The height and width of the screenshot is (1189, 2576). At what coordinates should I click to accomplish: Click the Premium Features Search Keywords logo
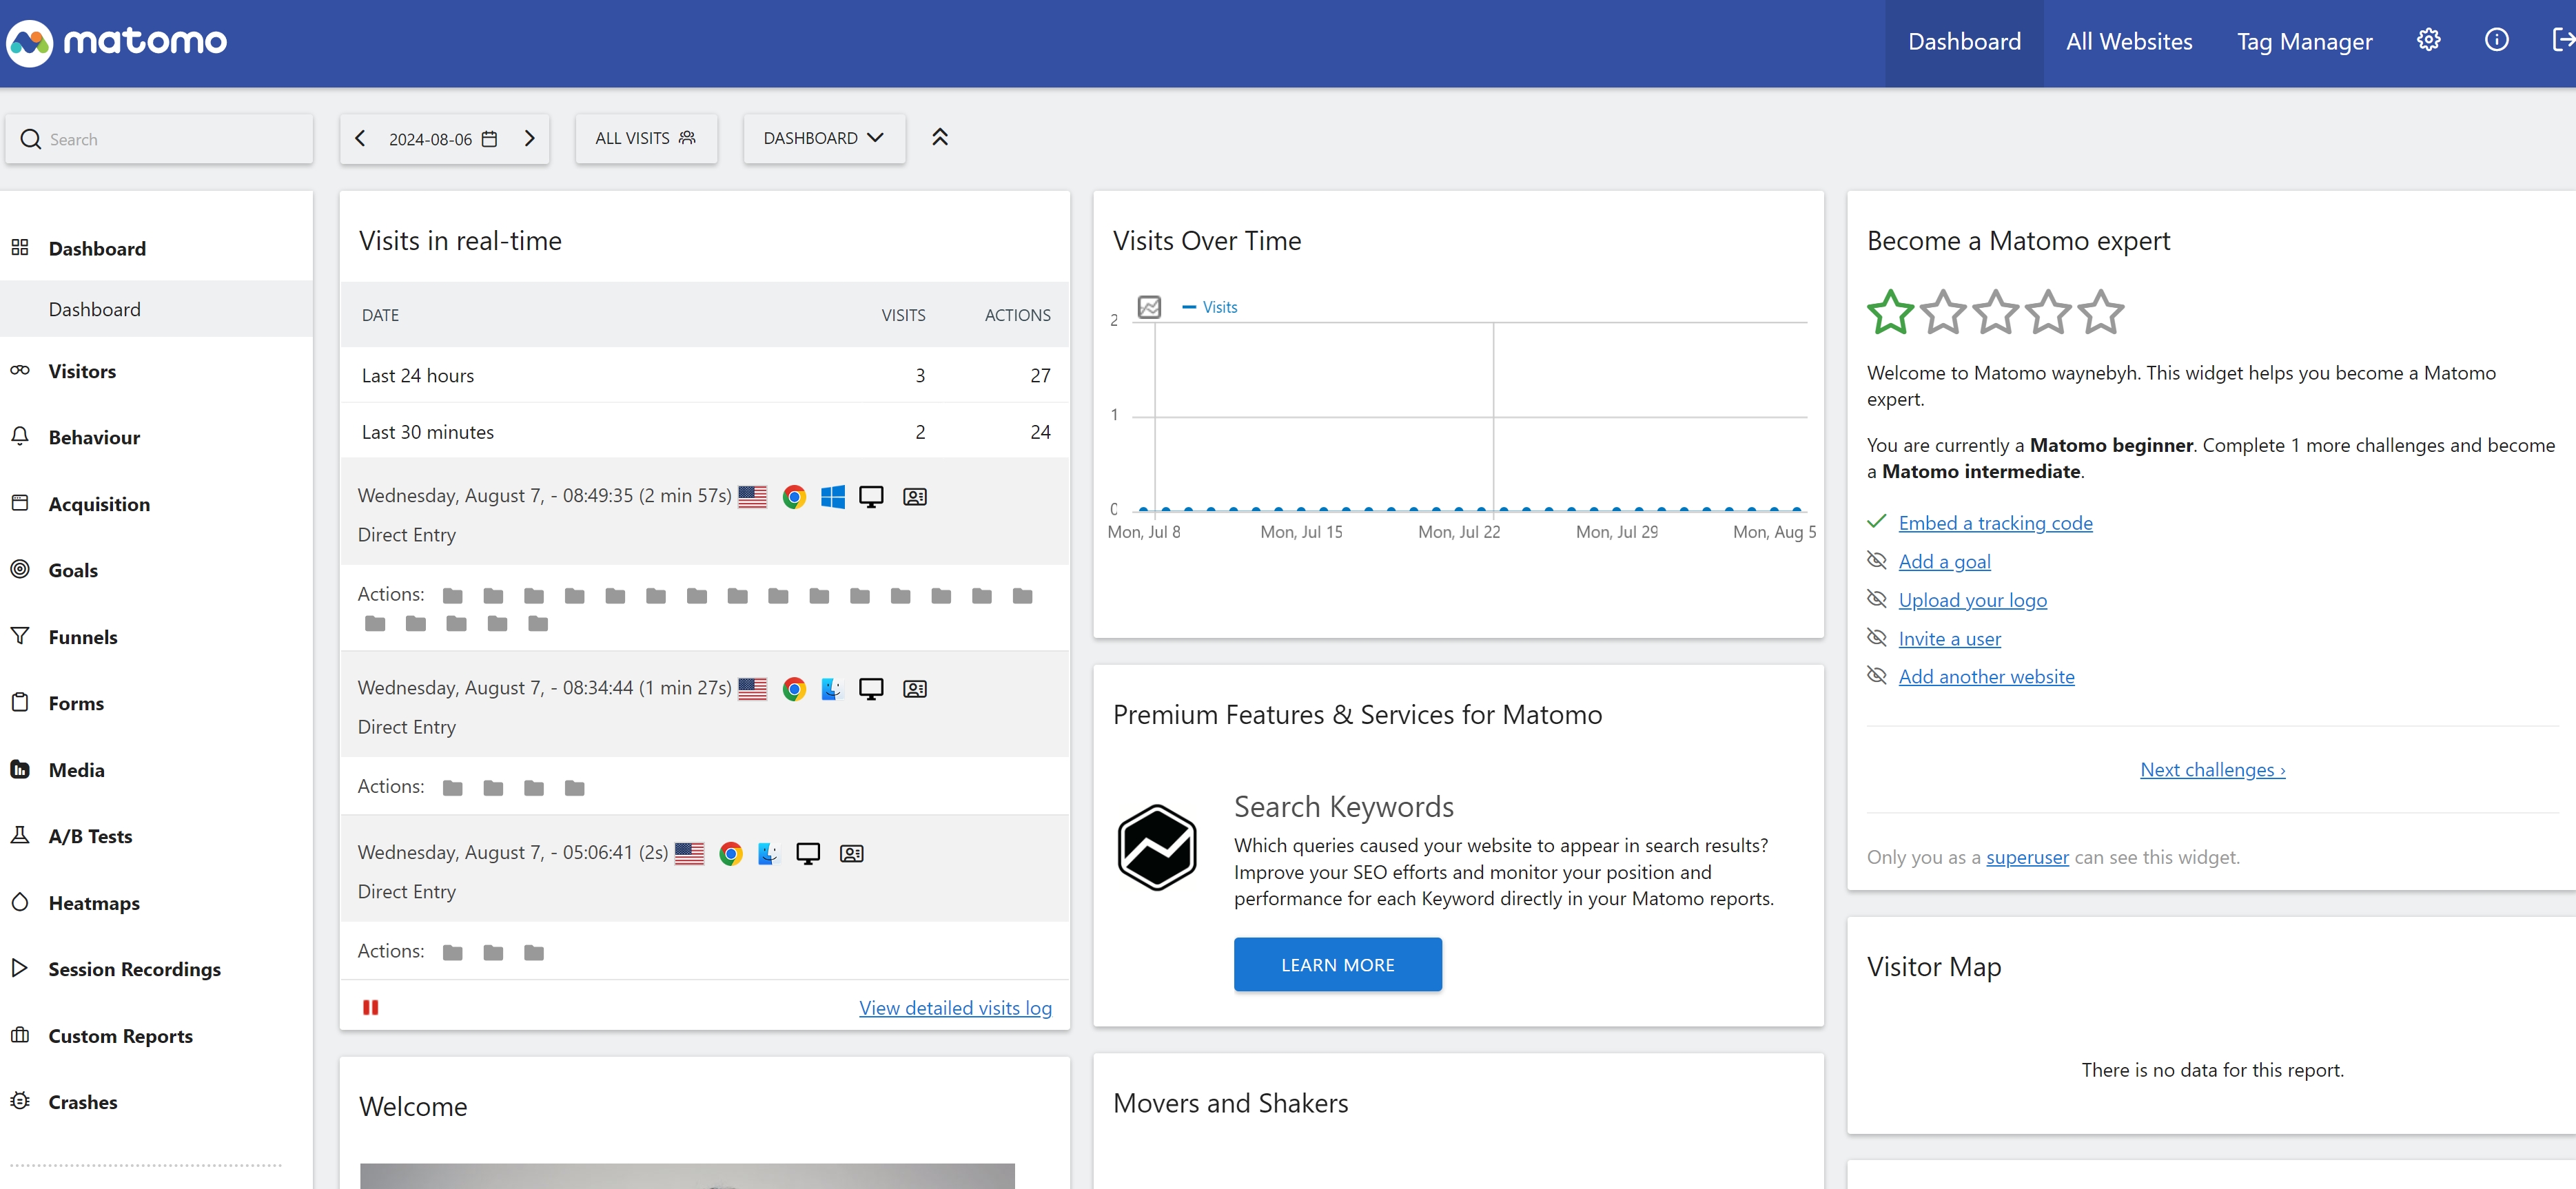click(x=1157, y=847)
